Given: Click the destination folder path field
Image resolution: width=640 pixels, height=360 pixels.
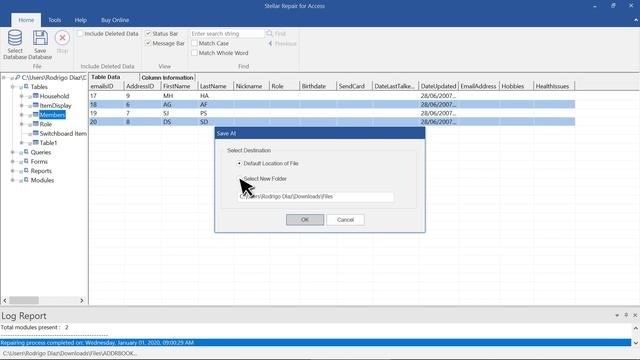Looking at the screenshot, I should (316, 197).
